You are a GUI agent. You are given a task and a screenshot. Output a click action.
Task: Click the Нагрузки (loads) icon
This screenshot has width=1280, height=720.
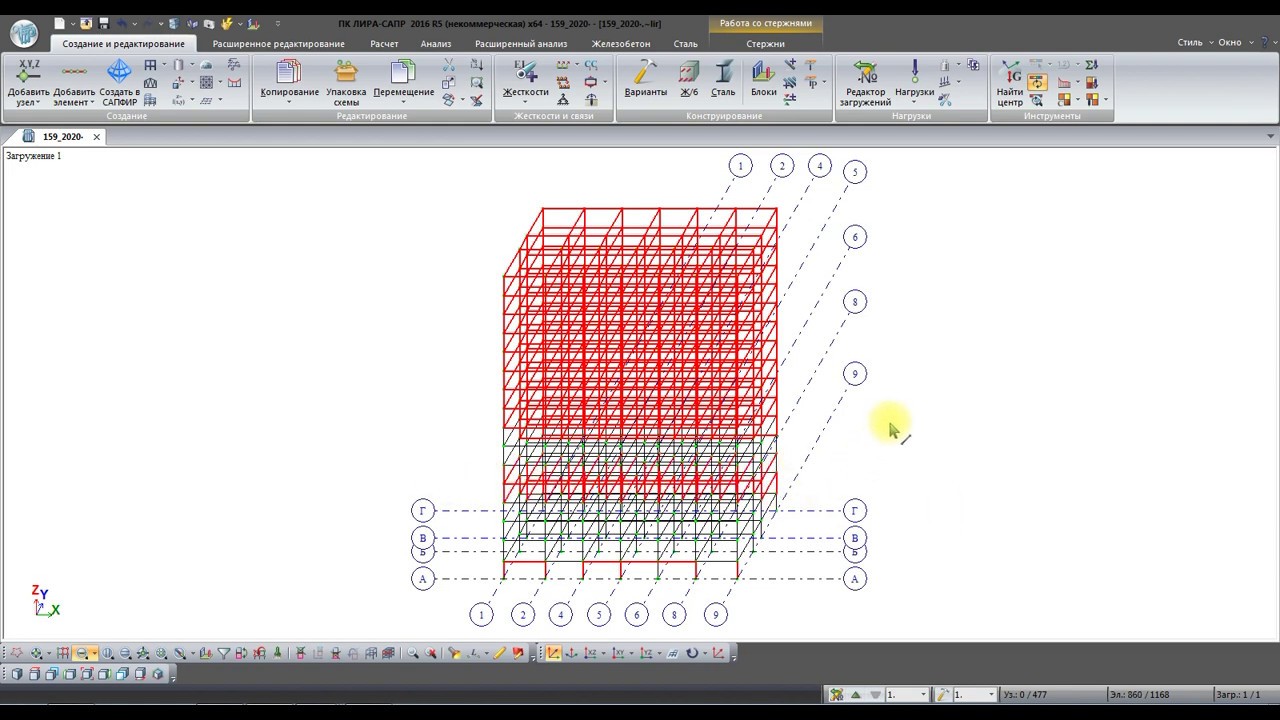pyautogui.click(x=914, y=72)
